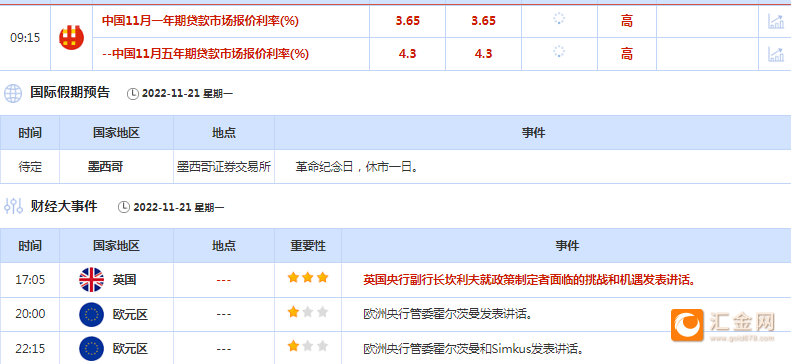Click the 20:00 time cell

coord(30,314)
